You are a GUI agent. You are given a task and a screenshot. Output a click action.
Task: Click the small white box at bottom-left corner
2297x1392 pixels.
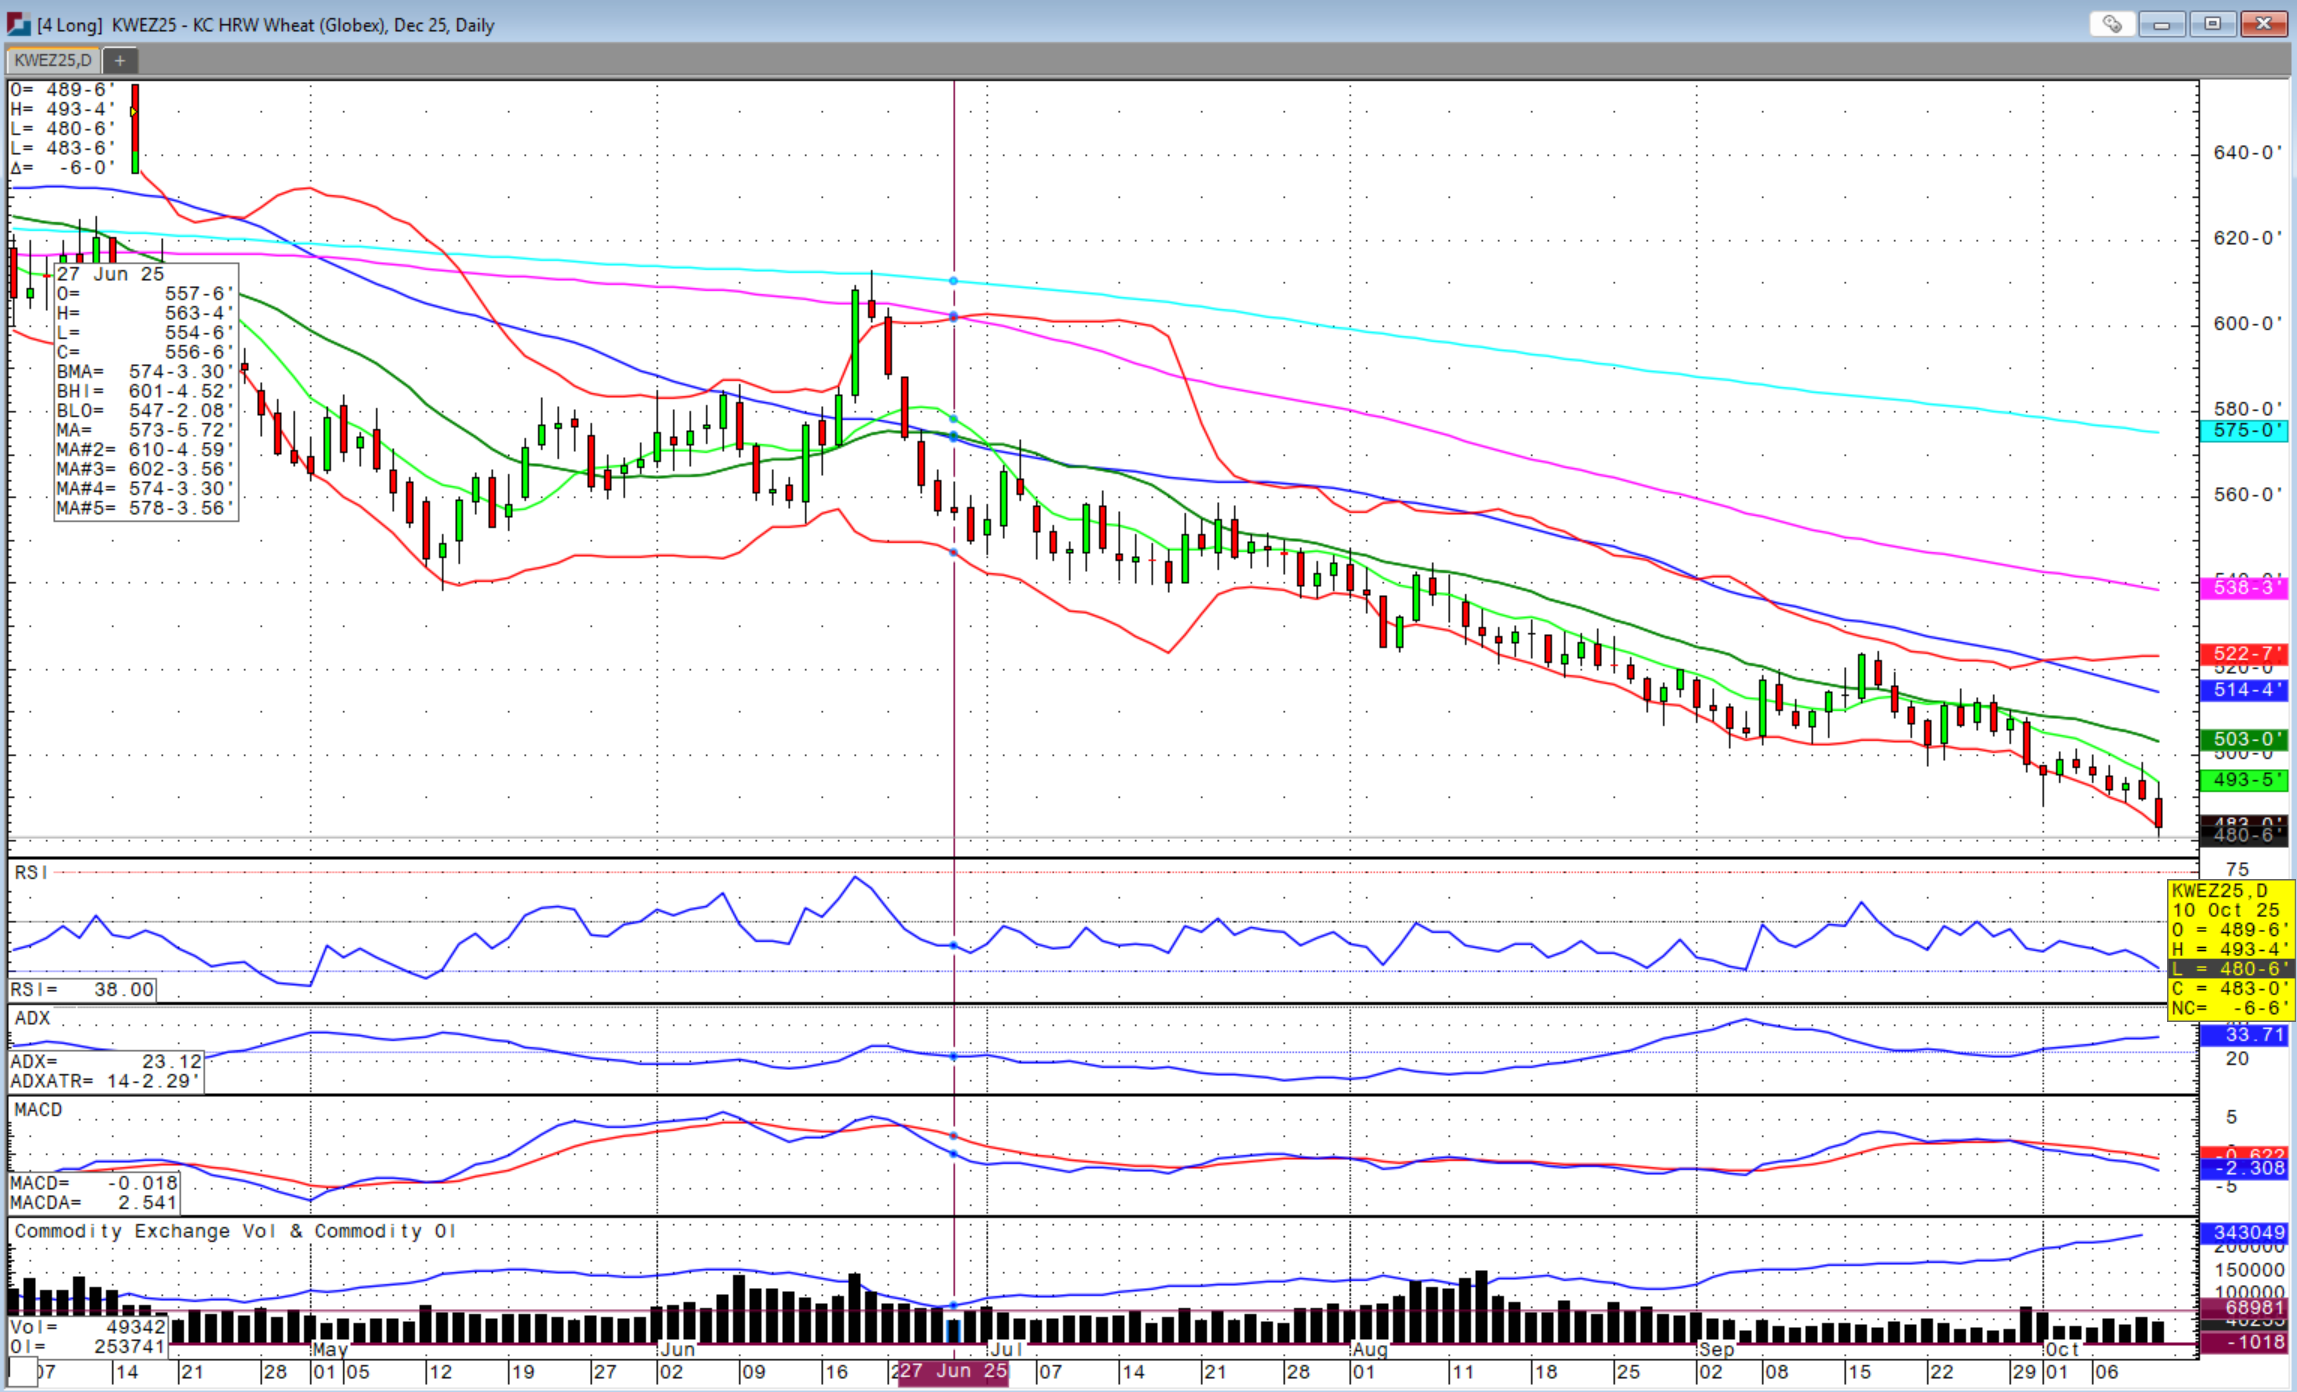coord(22,1372)
